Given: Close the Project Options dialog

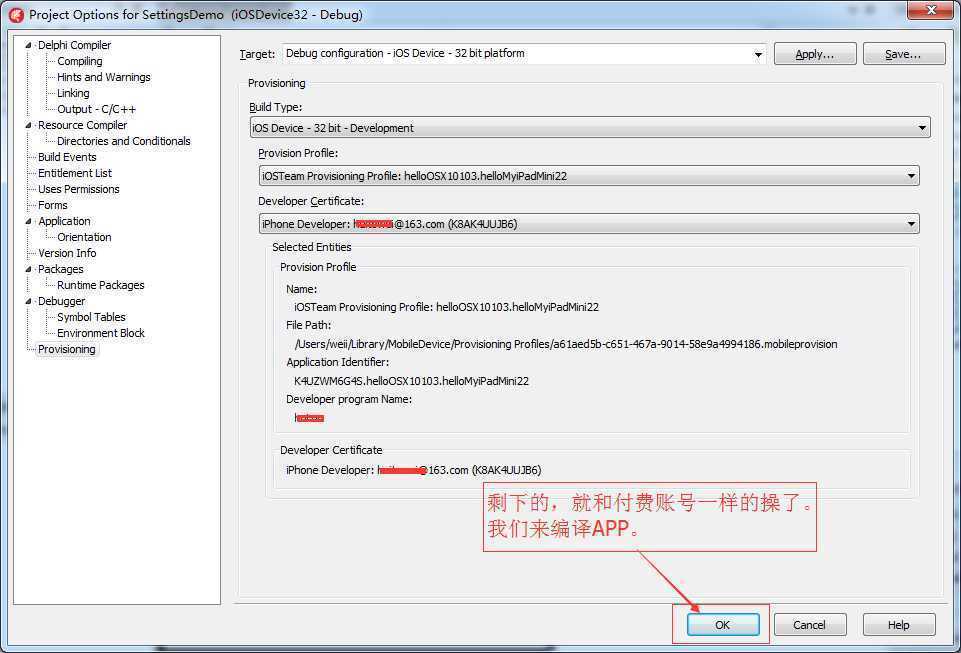Looking at the screenshot, I should click(x=930, y=10).
